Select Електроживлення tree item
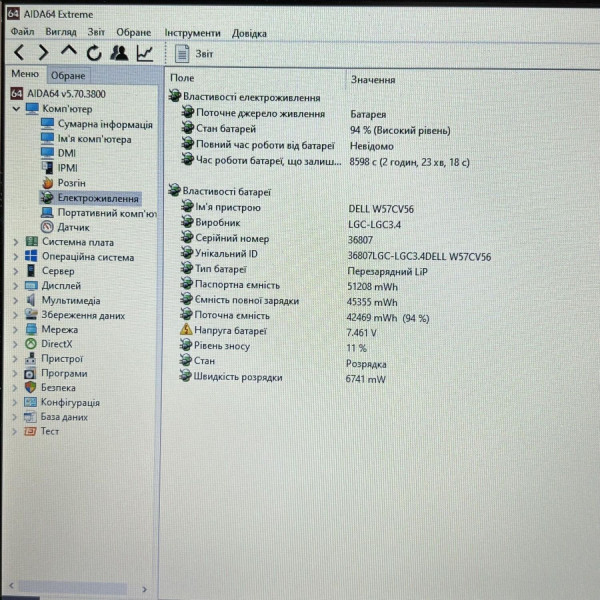600x600 pixels. (98, 198)
